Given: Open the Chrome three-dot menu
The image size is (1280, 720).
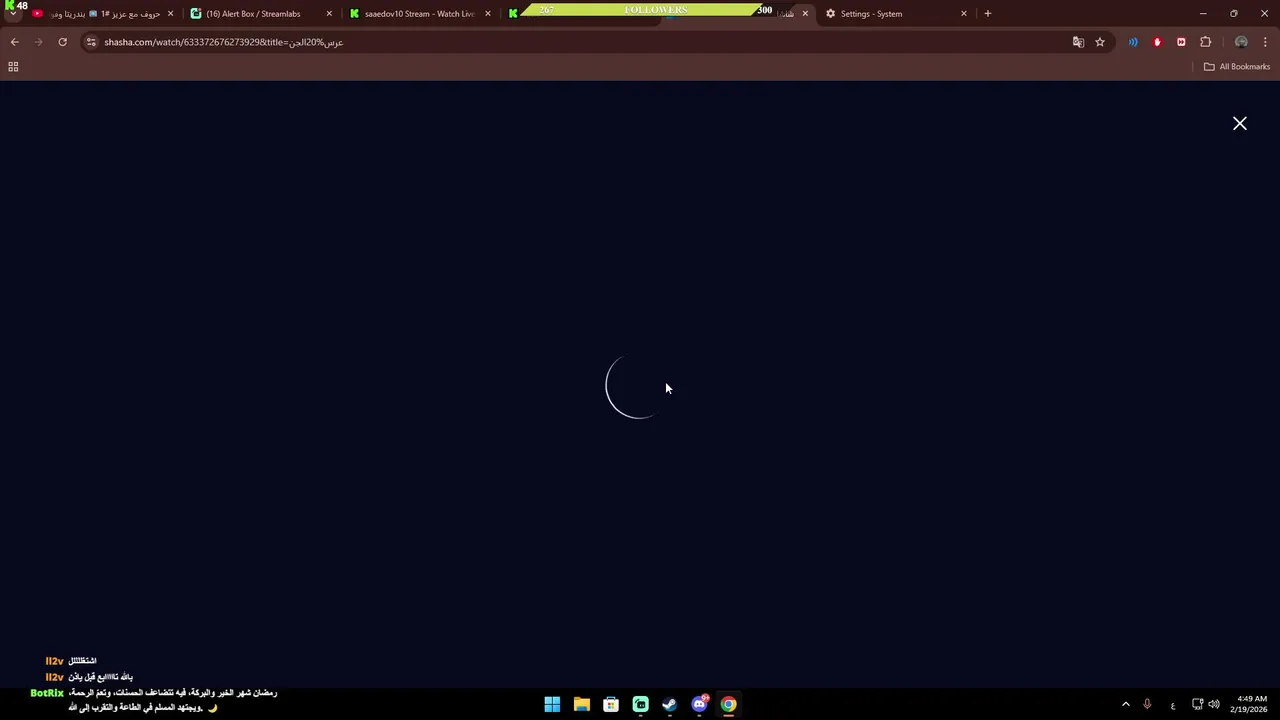Looking at the screenshot, I should (x=1266, y=42).
